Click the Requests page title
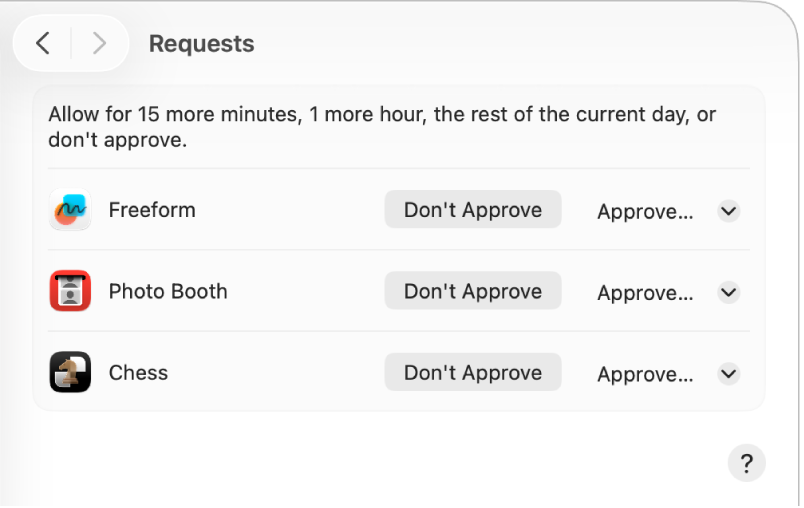This screenshot has width=804, height=508. tap(201, 44)
